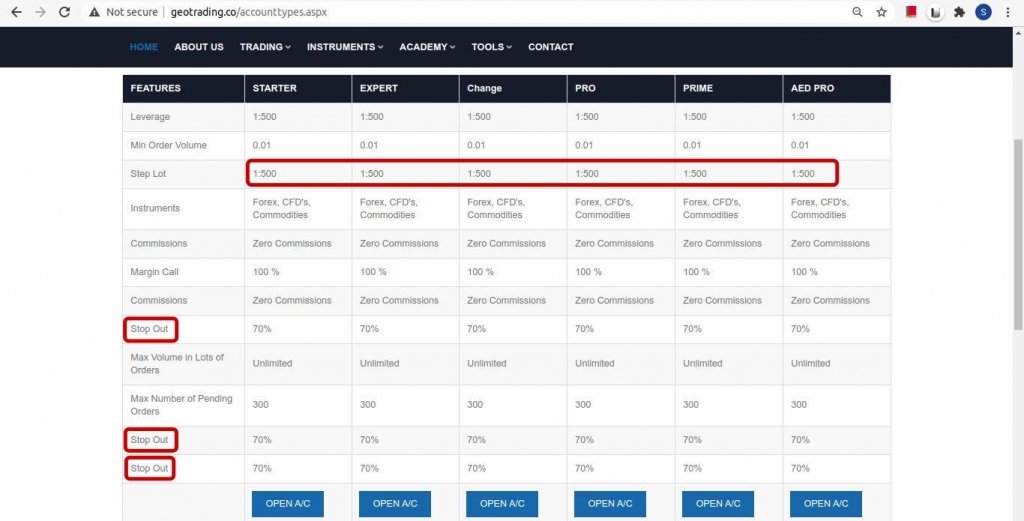Bookmark this page with the star

click(882, 12)
